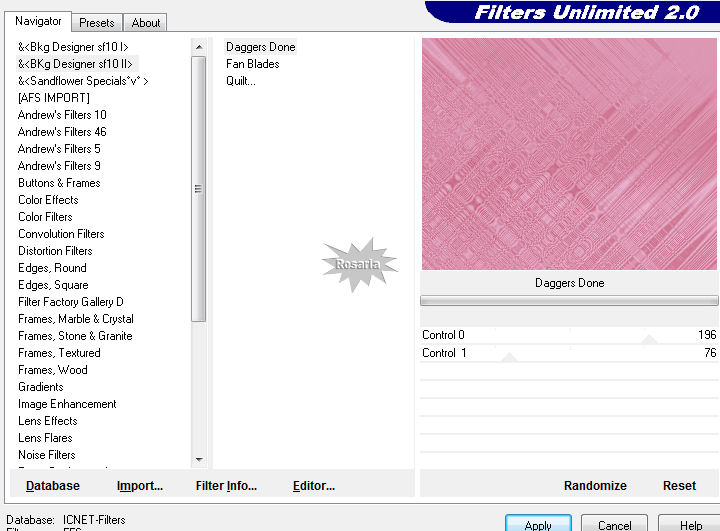The width and height of the screenshot is (720, 531).
Task: Select Filter Factory Gallery D category
Action: click(x=71, y=302)
